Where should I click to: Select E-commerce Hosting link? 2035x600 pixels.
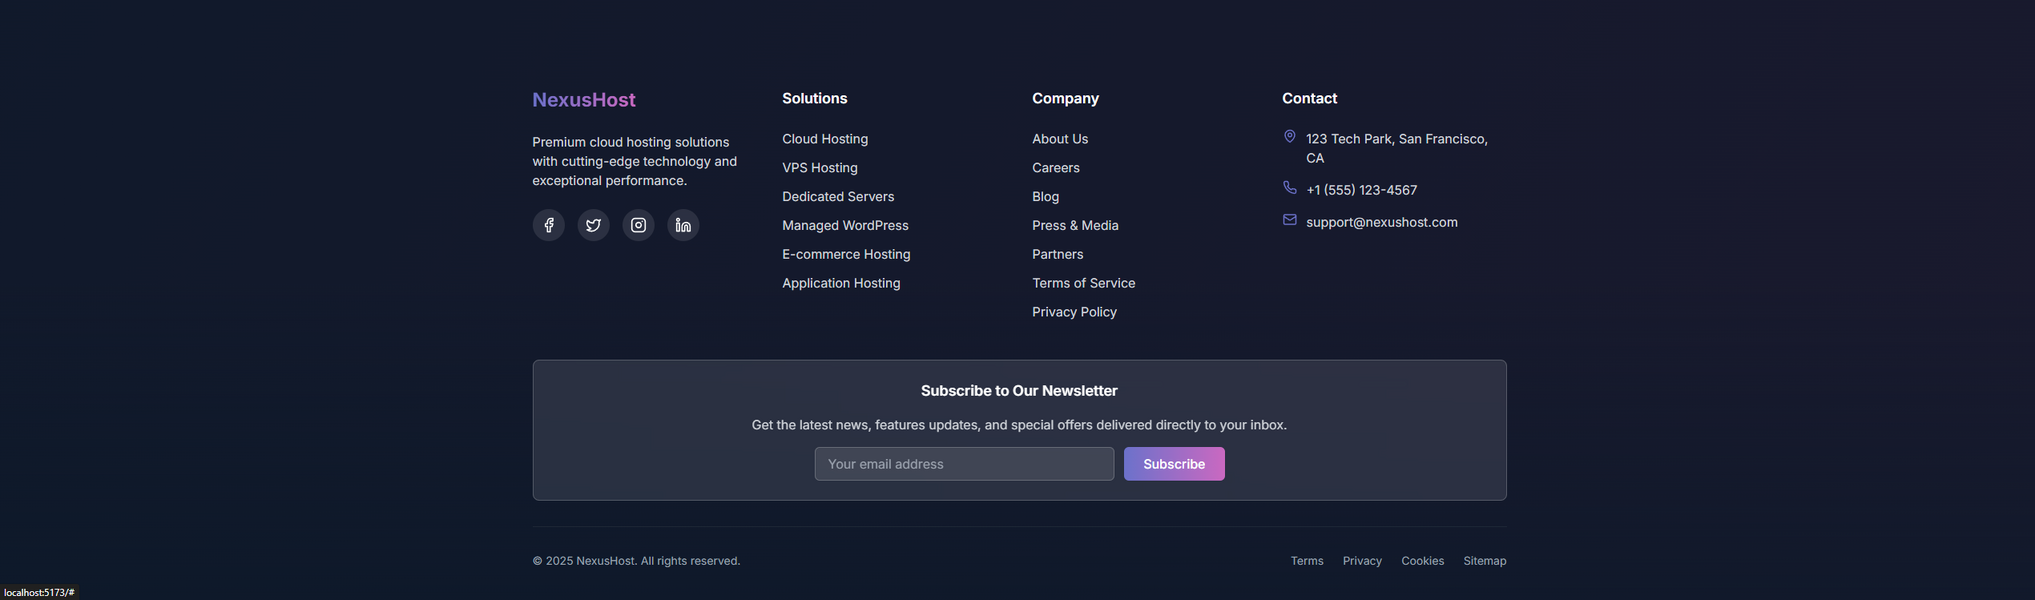(846, 255)
